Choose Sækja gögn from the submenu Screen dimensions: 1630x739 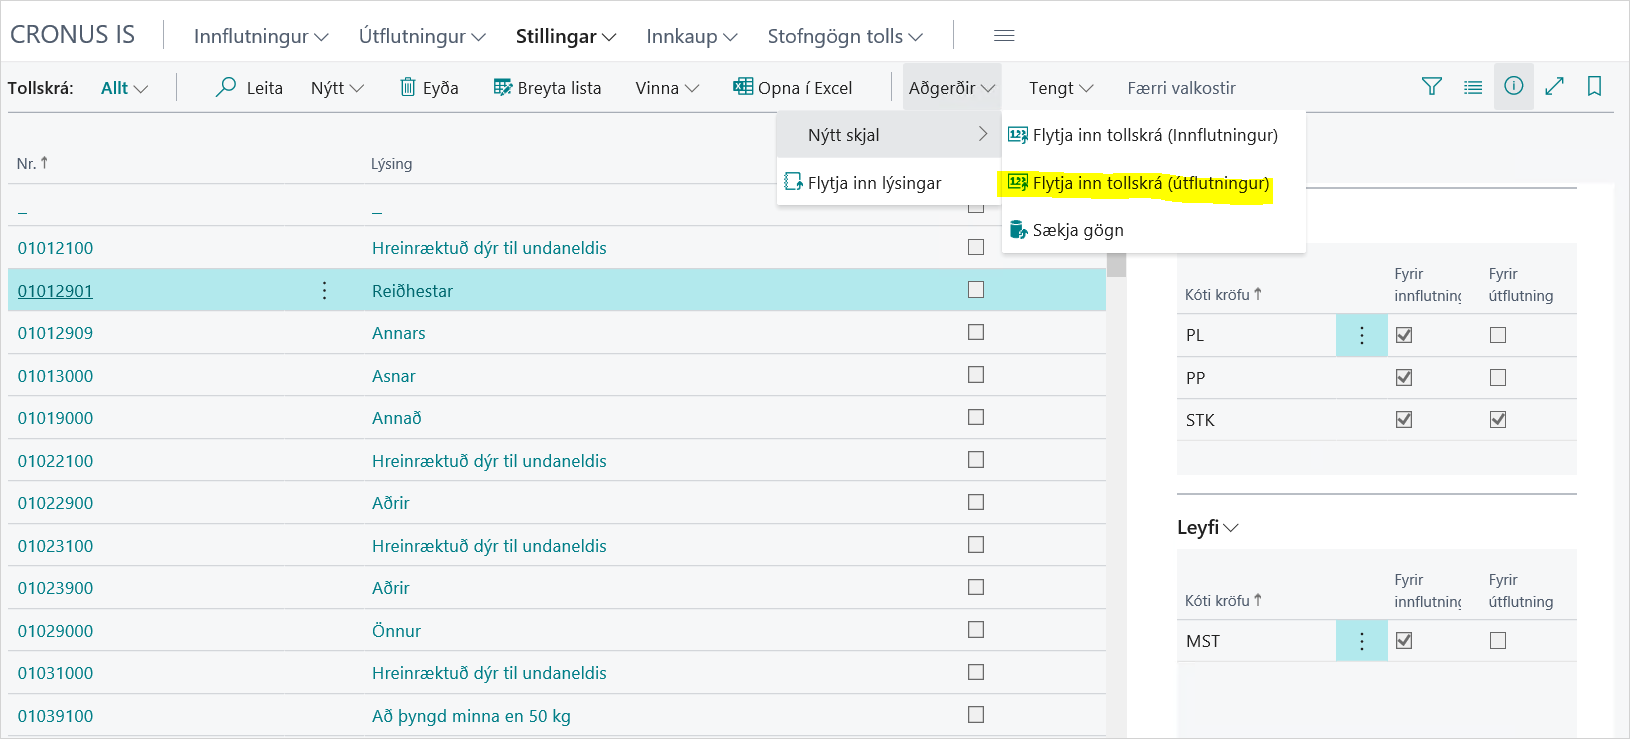click(1077, 230)
